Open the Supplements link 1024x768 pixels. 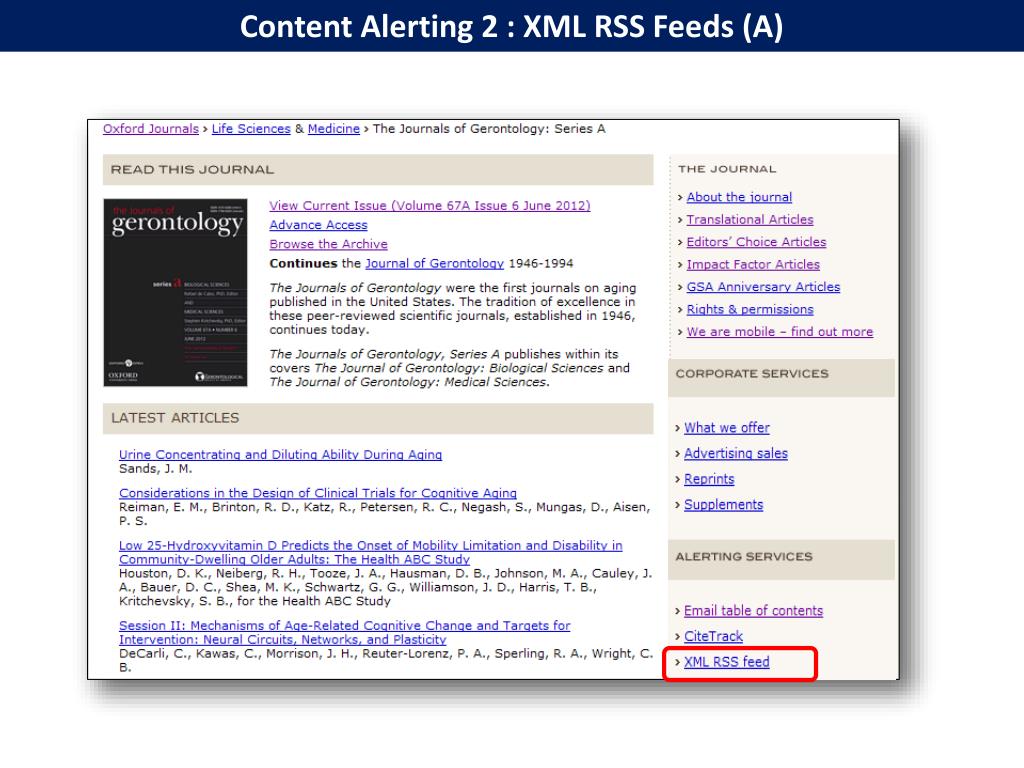point(724,505)
